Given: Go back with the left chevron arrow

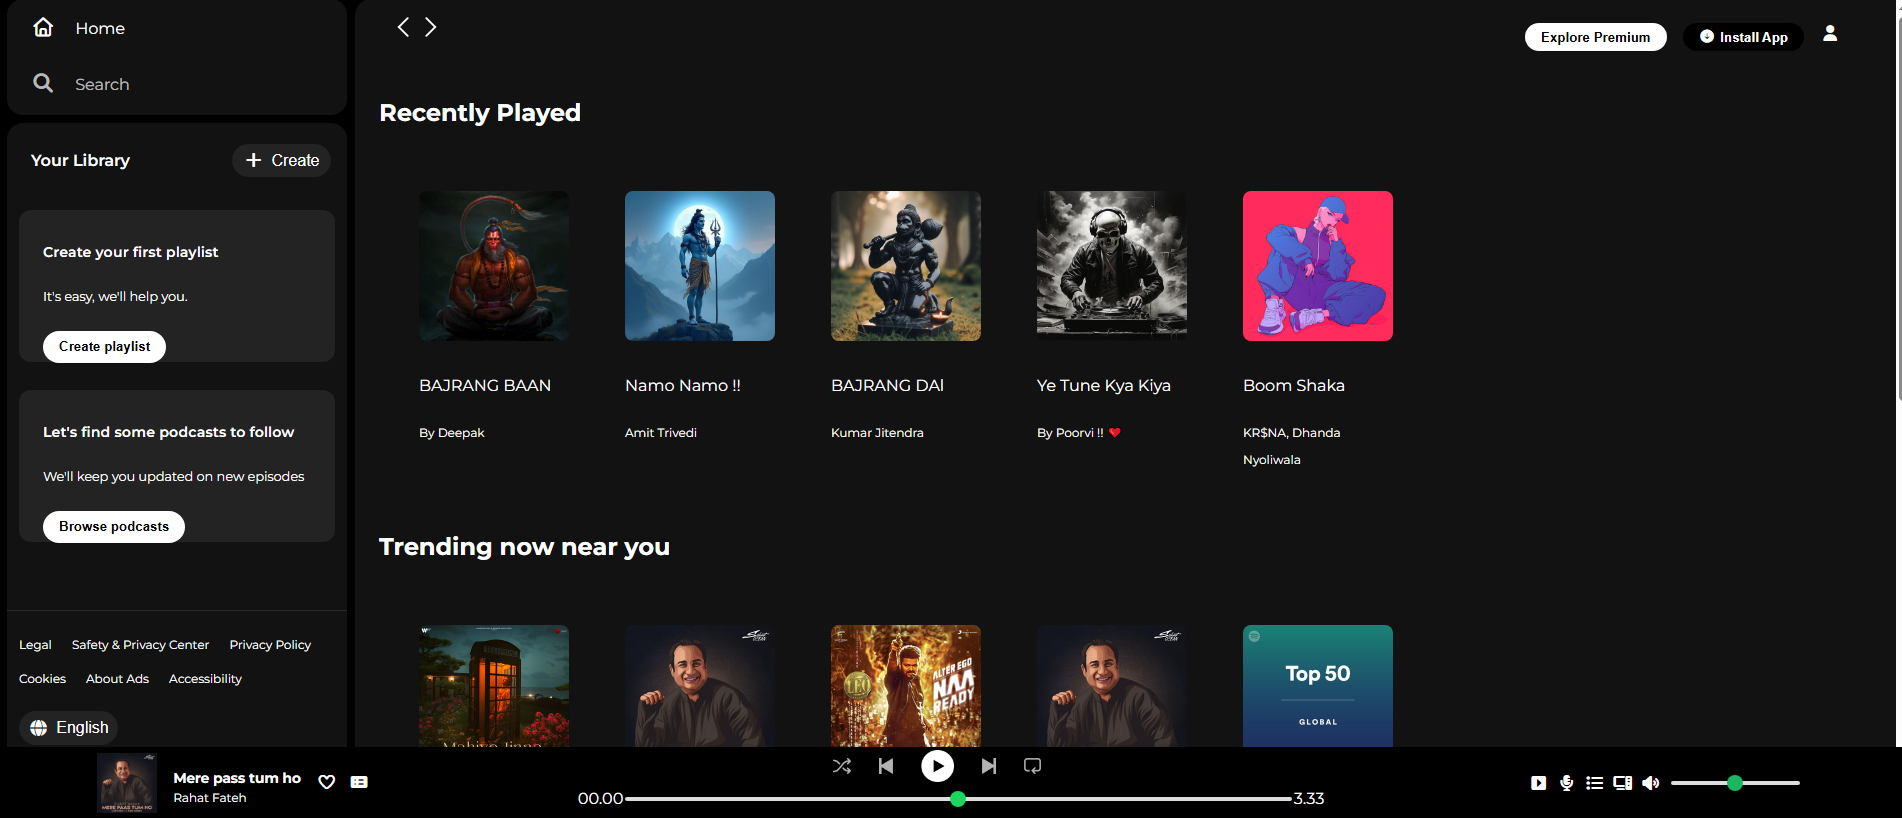Looking at the screenshot, I should point(403,27).
